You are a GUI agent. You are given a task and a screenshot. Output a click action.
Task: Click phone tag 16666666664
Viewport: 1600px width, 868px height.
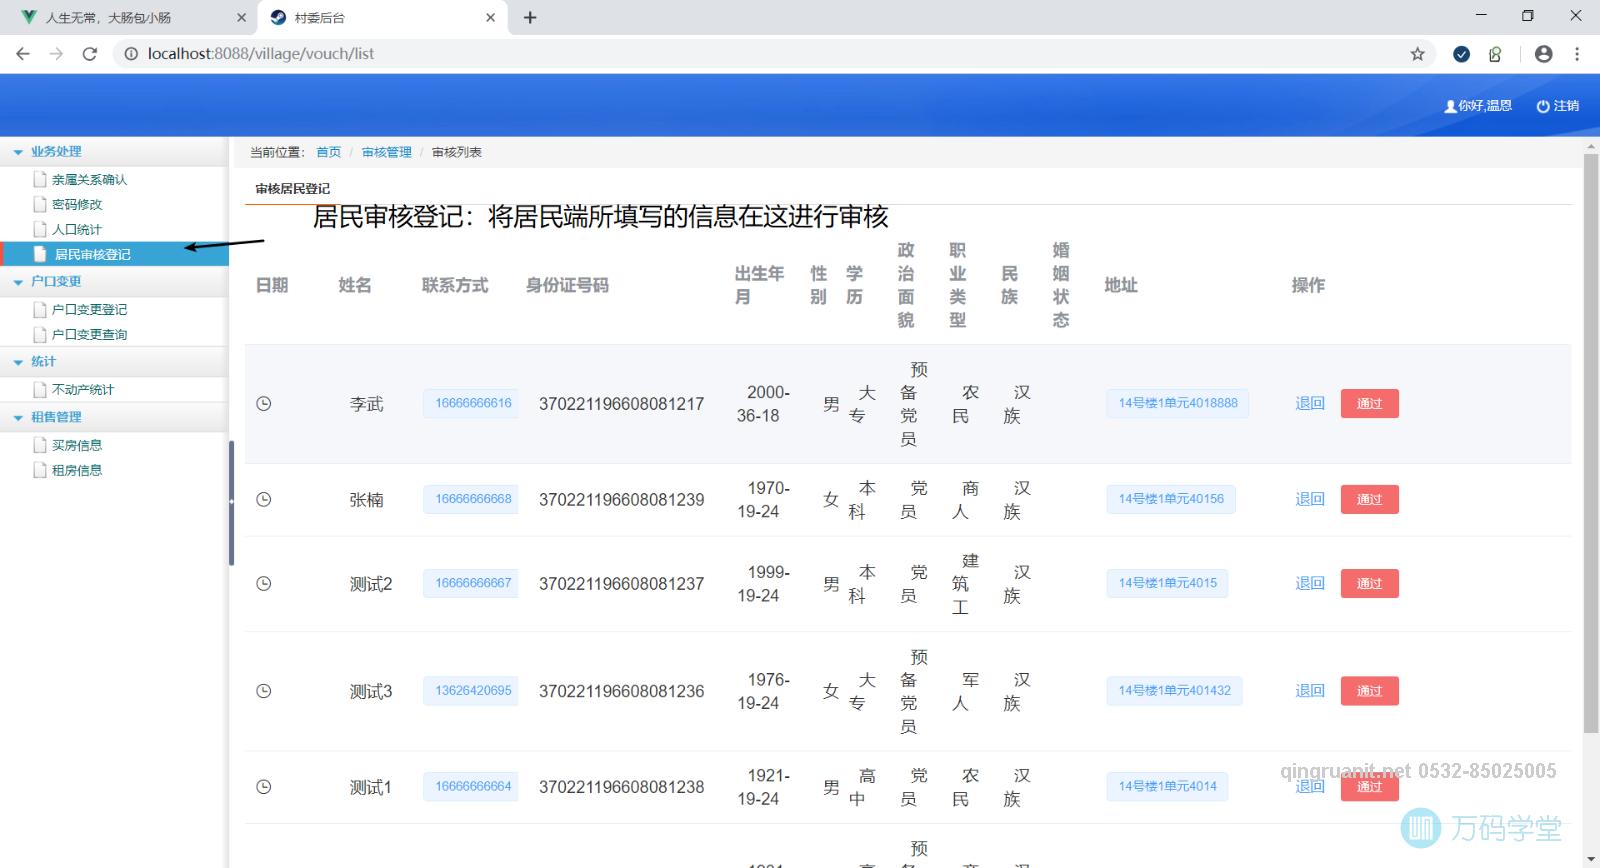pyautogui.click(x=471, y=787)
